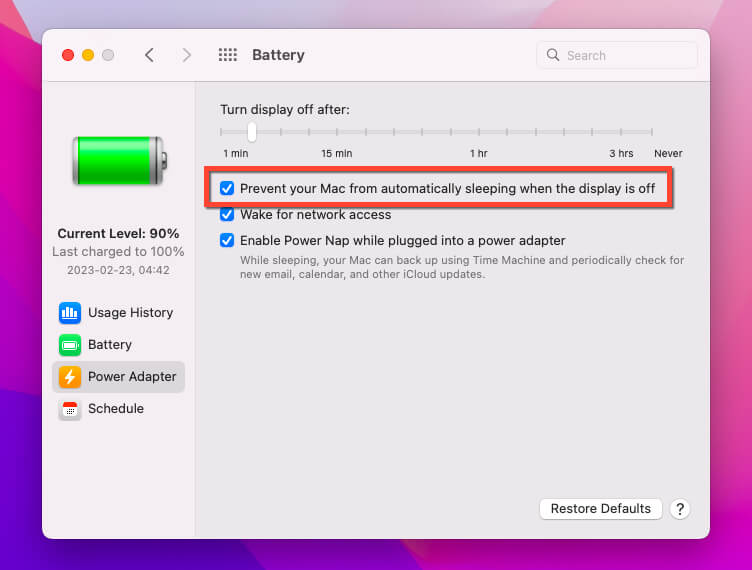Open the Schedule calendar icon
This screenshot has height=570, width=752.
click(x=70, y=409)
